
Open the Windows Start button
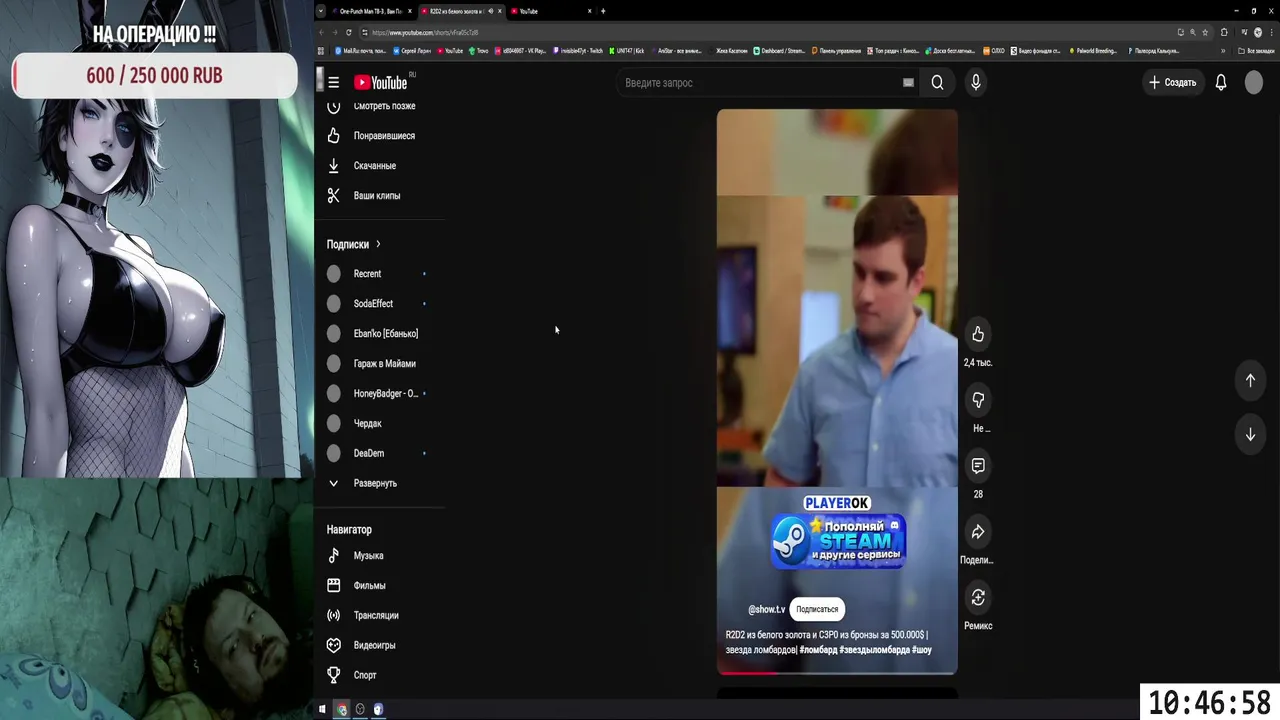322,709
